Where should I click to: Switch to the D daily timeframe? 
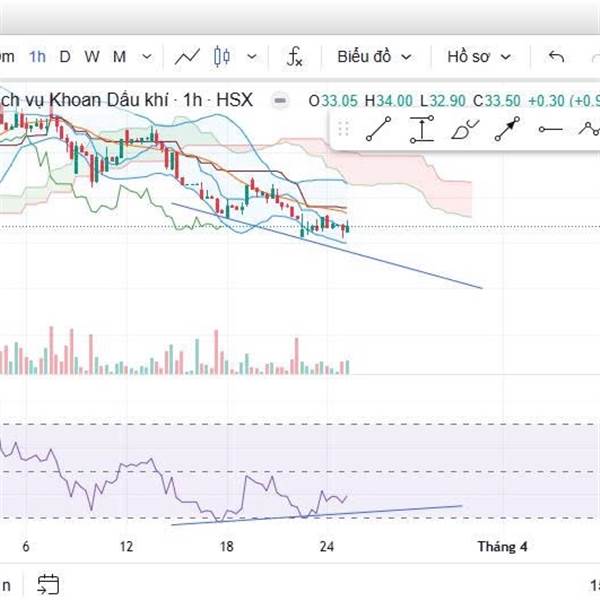(65, 57)
